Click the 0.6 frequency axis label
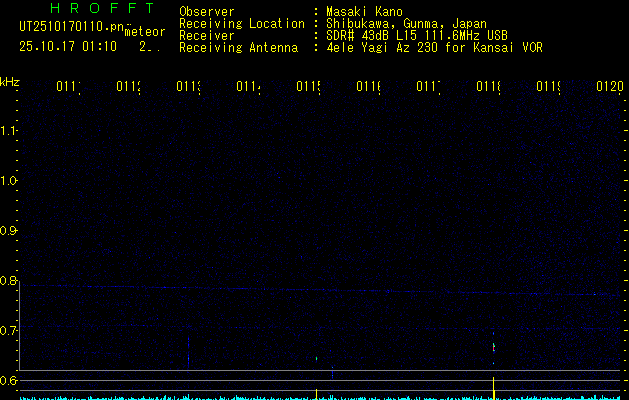Viewport: 629px width, 400px height. [10, 381]
